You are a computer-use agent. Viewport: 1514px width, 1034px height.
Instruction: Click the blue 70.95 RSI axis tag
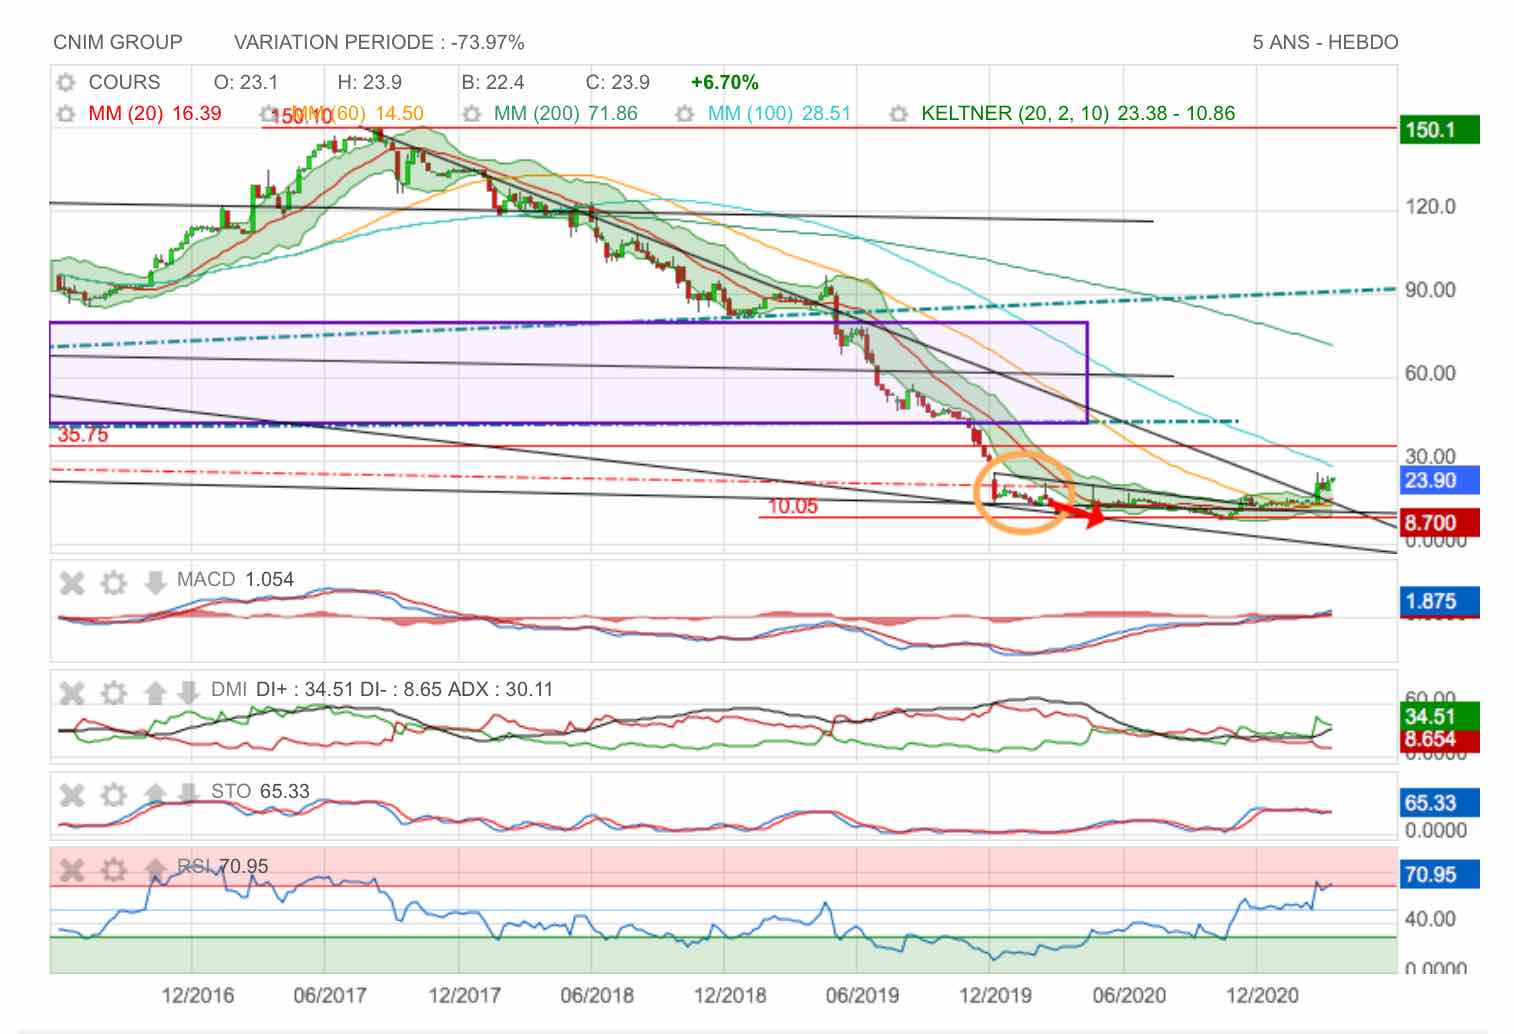pos(1439,874)
